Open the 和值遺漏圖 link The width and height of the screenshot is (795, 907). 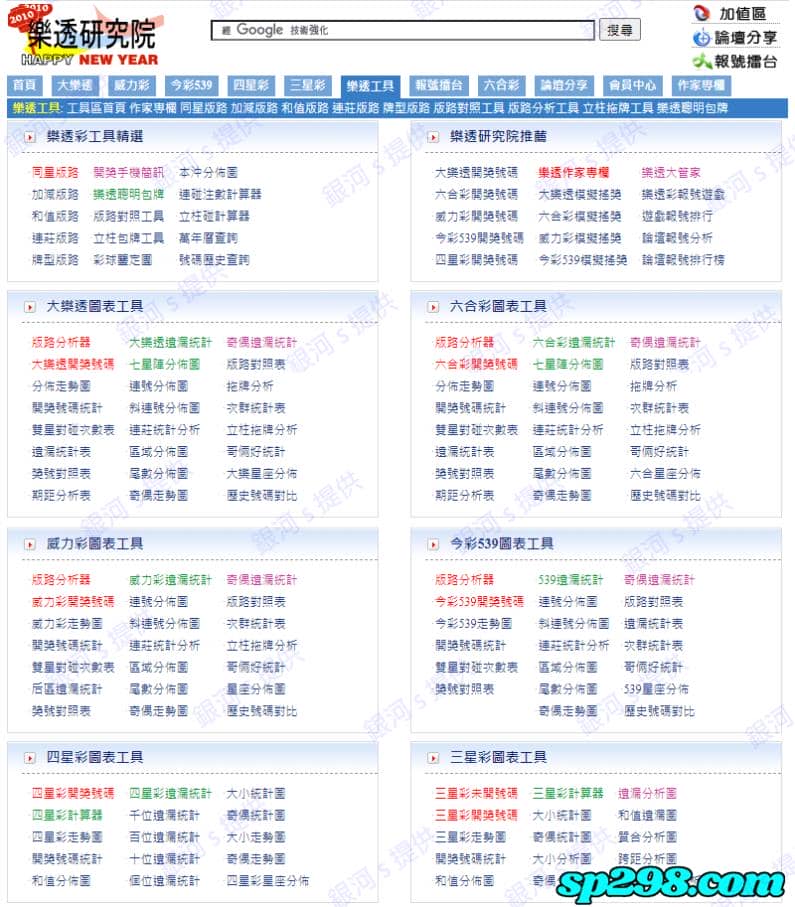647,815
